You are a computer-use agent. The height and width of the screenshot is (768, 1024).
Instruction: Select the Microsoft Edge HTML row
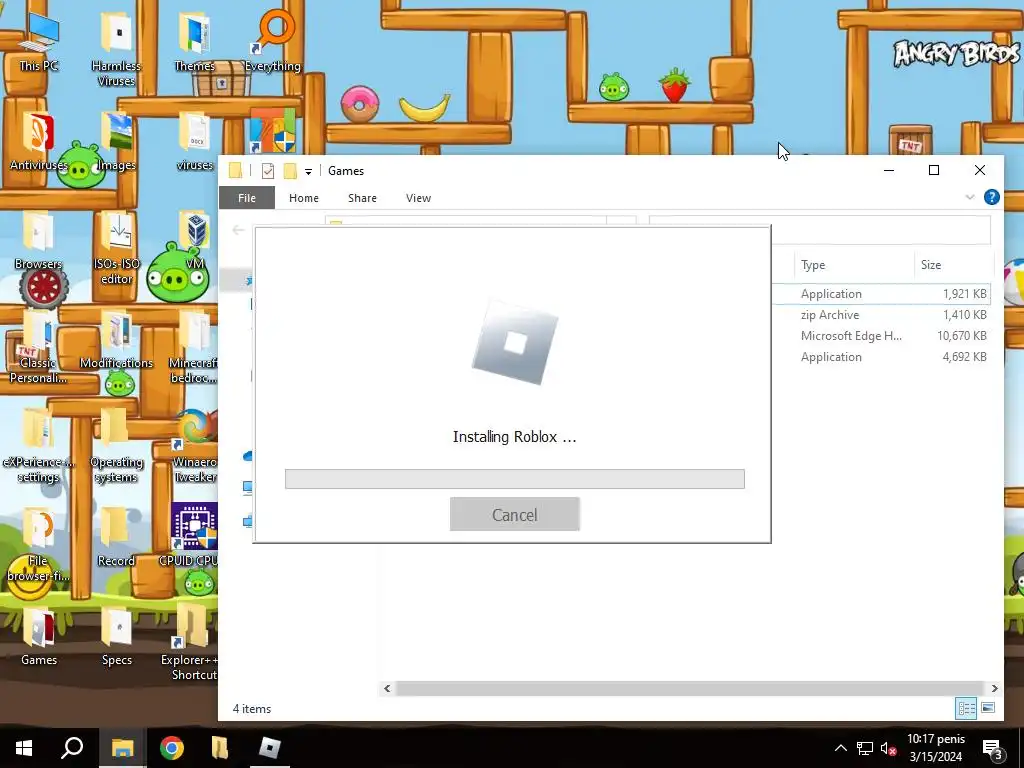882,336
